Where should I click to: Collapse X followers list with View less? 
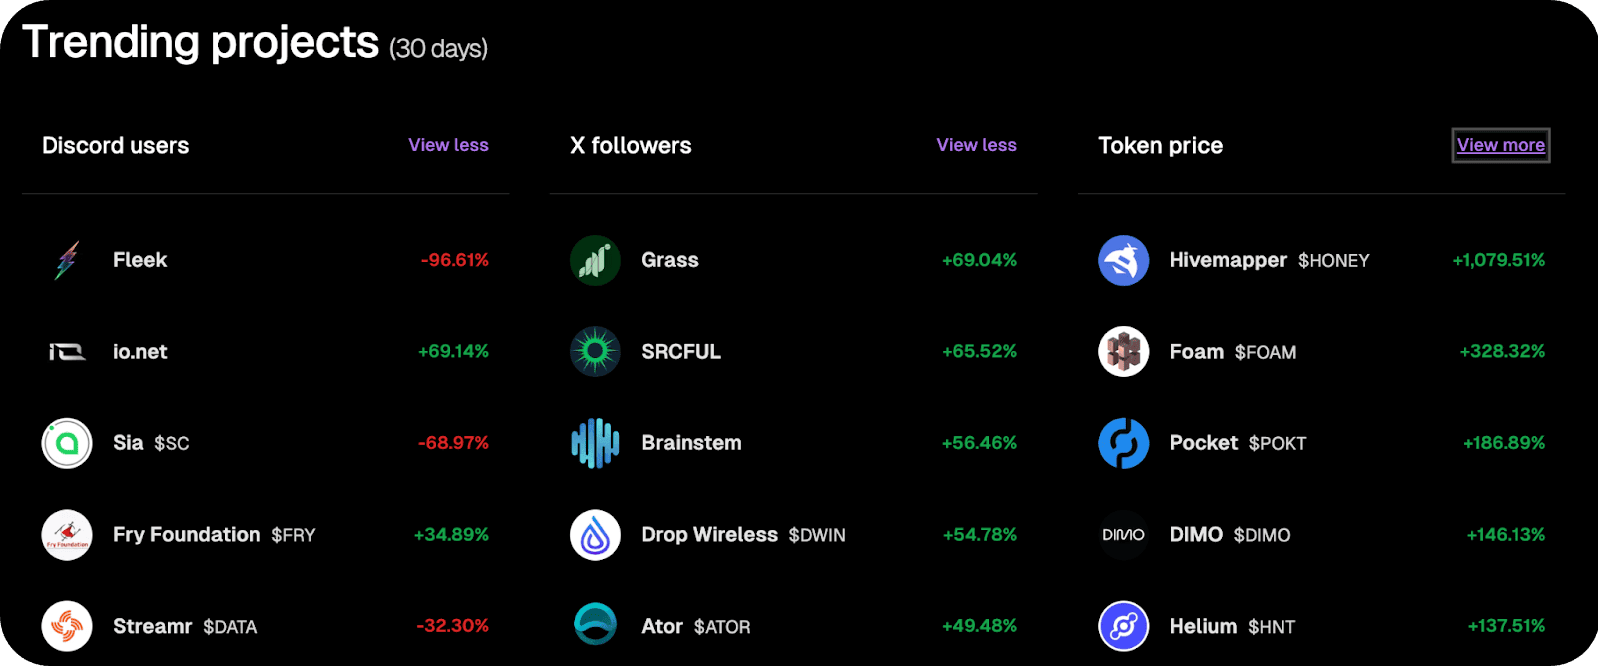(x=976, y=145)
